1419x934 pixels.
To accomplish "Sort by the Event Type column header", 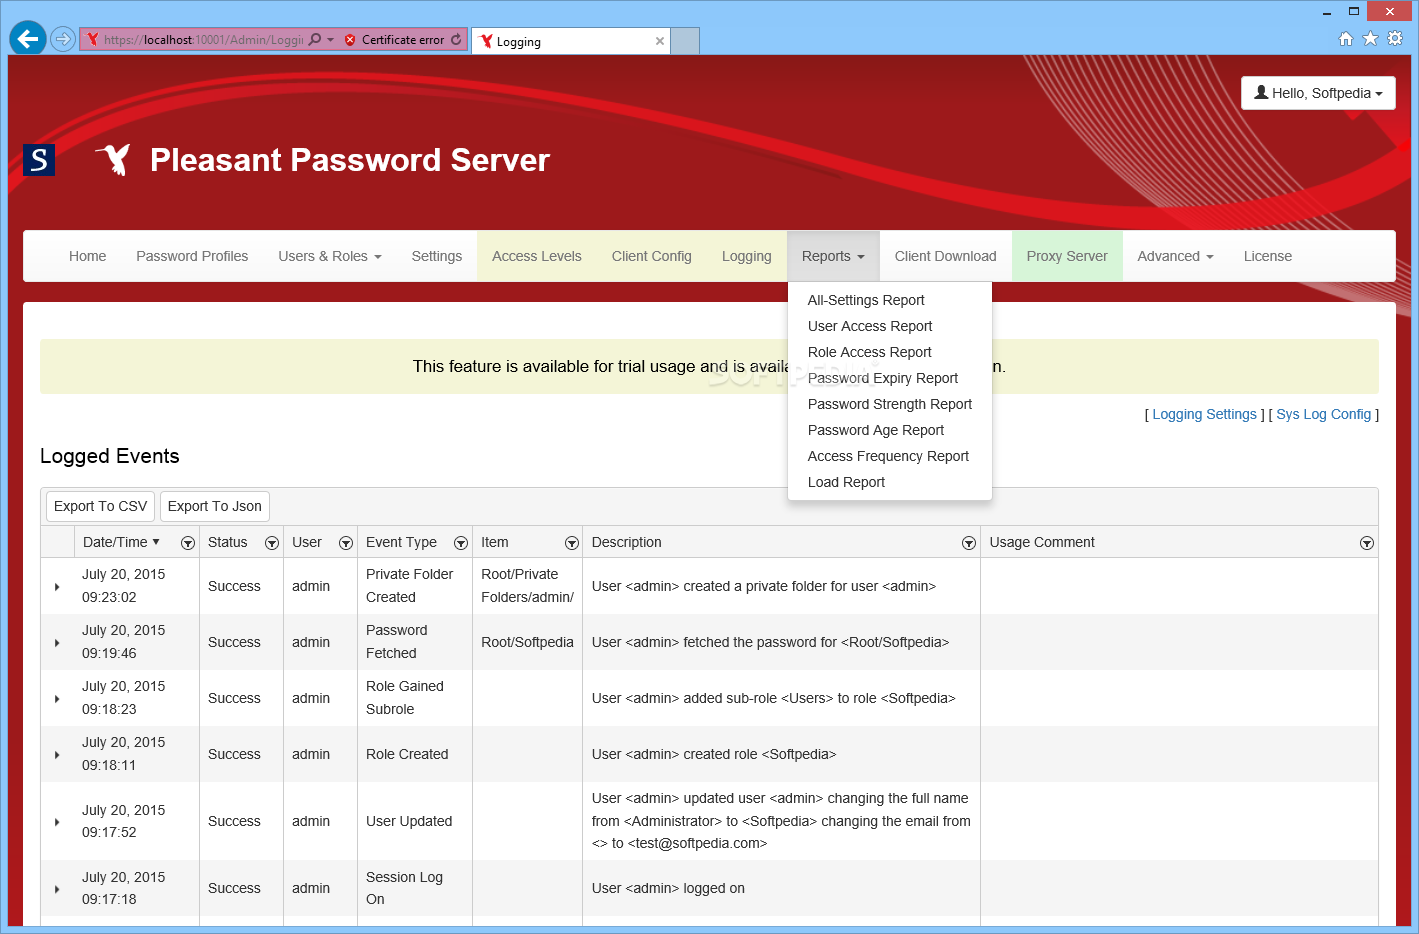I will (401, 542).
